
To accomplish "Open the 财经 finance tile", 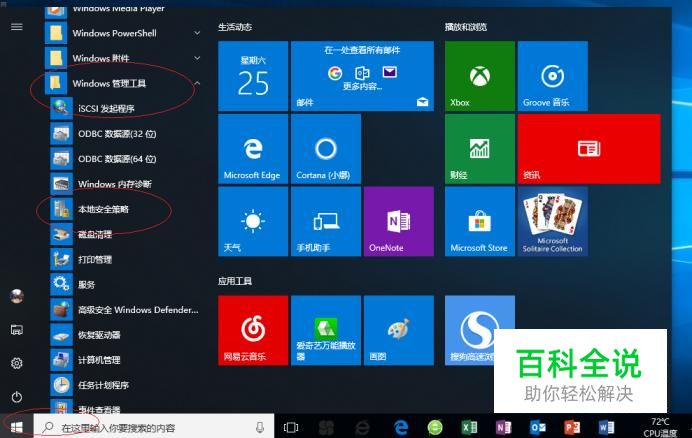I will tap(480, 149).
